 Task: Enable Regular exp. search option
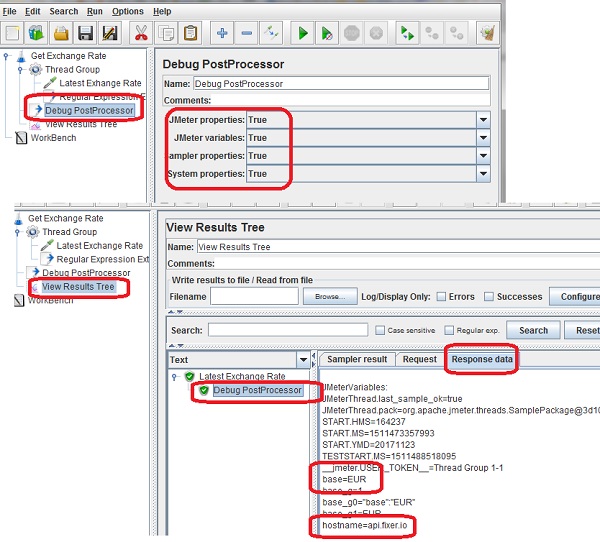(x=449, y=330)
